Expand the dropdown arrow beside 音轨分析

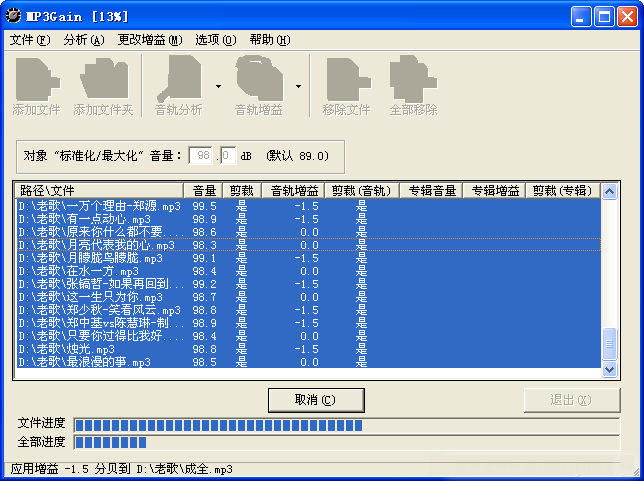[218, 86]
